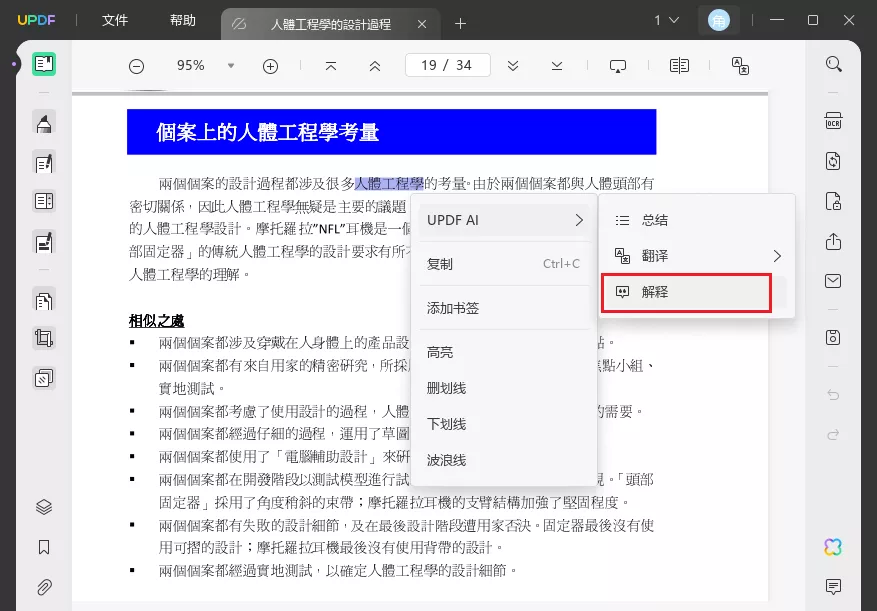Image resolution: width=877 pixels, height=611 pixels.
Task: Open the user account avatar
Action: pos(719,21)
